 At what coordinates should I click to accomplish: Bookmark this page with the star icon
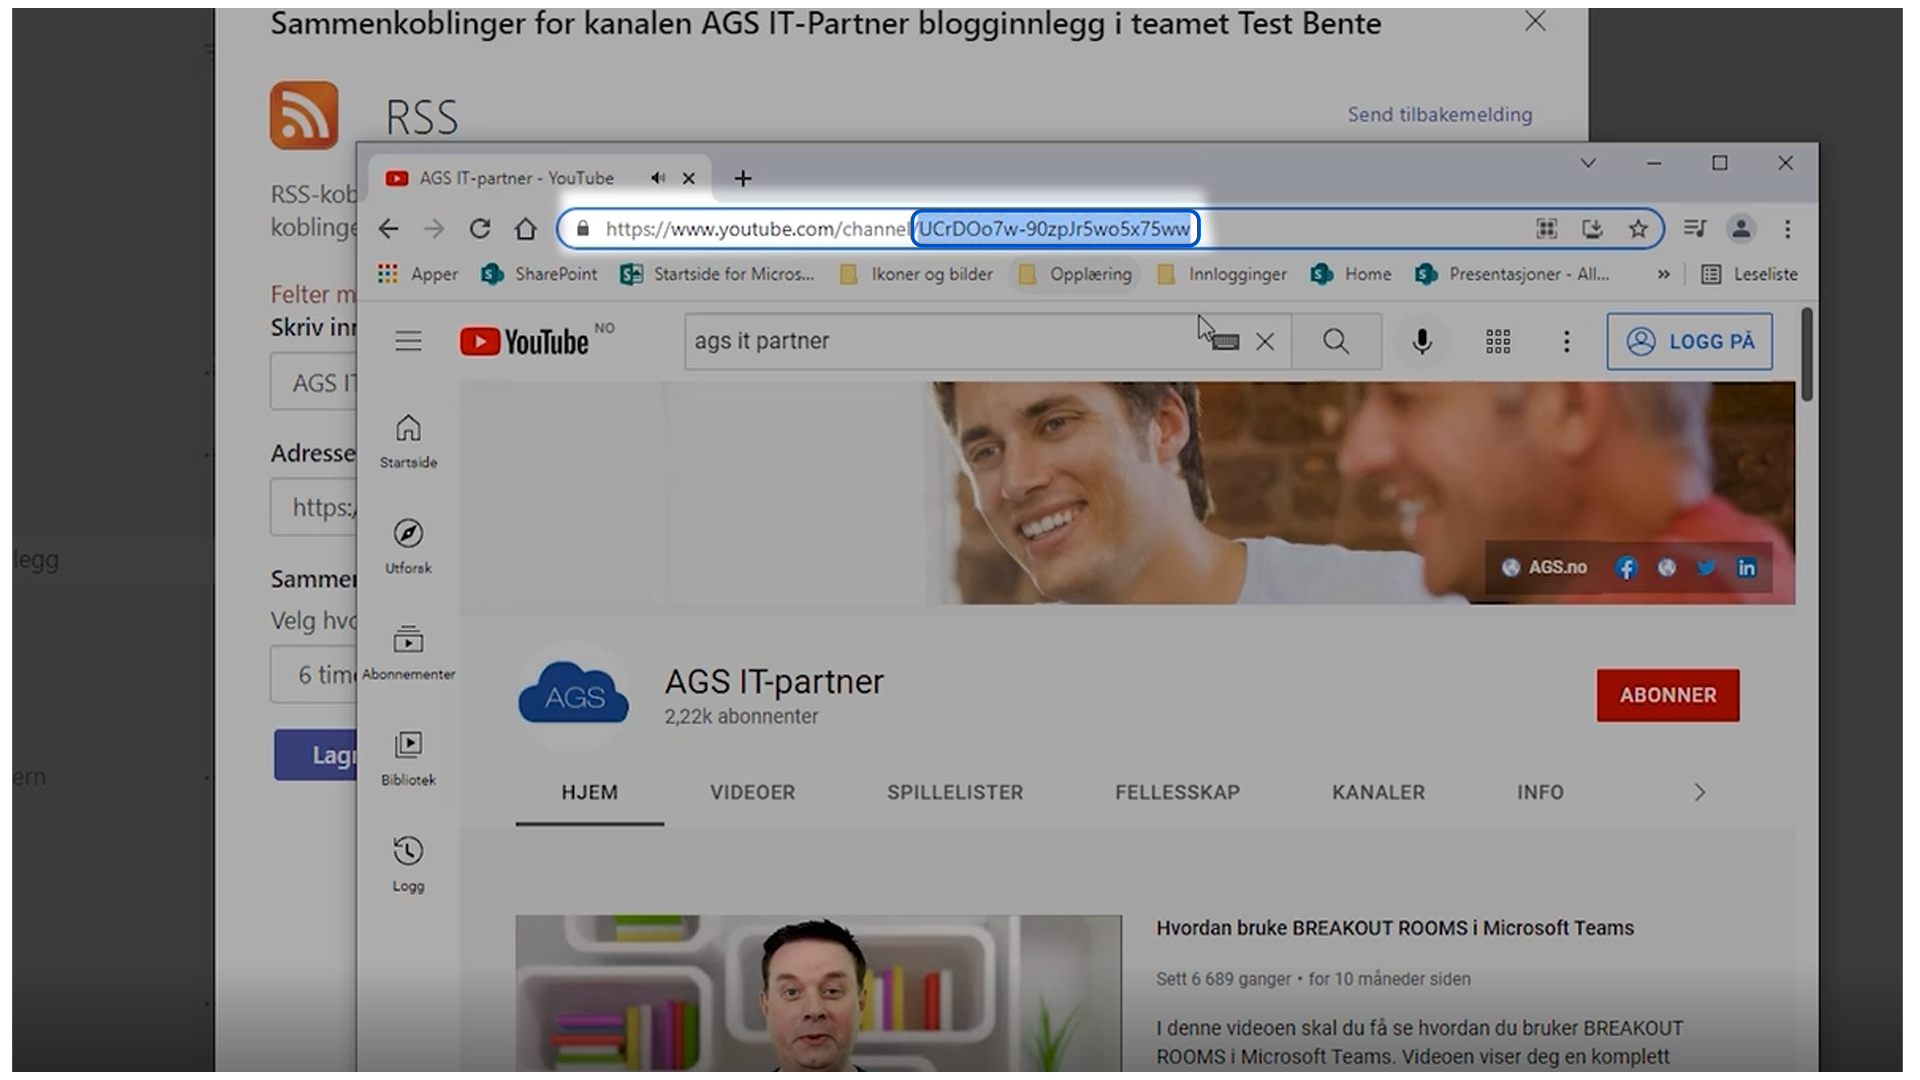1638,229
